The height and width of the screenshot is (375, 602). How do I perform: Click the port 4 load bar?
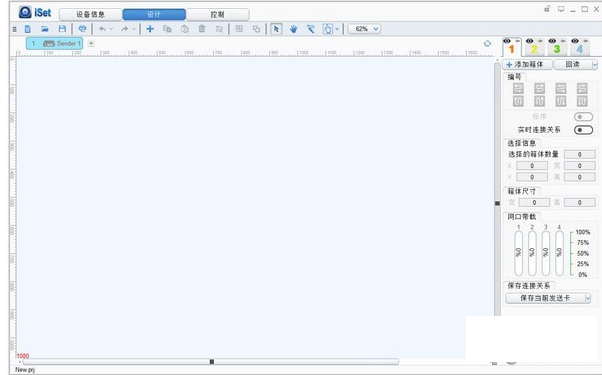tap(559, 253)
